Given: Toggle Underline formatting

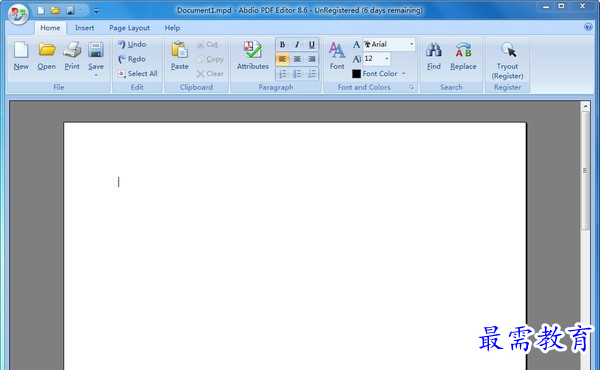Looking at the screenshot, I should (311, 44).
